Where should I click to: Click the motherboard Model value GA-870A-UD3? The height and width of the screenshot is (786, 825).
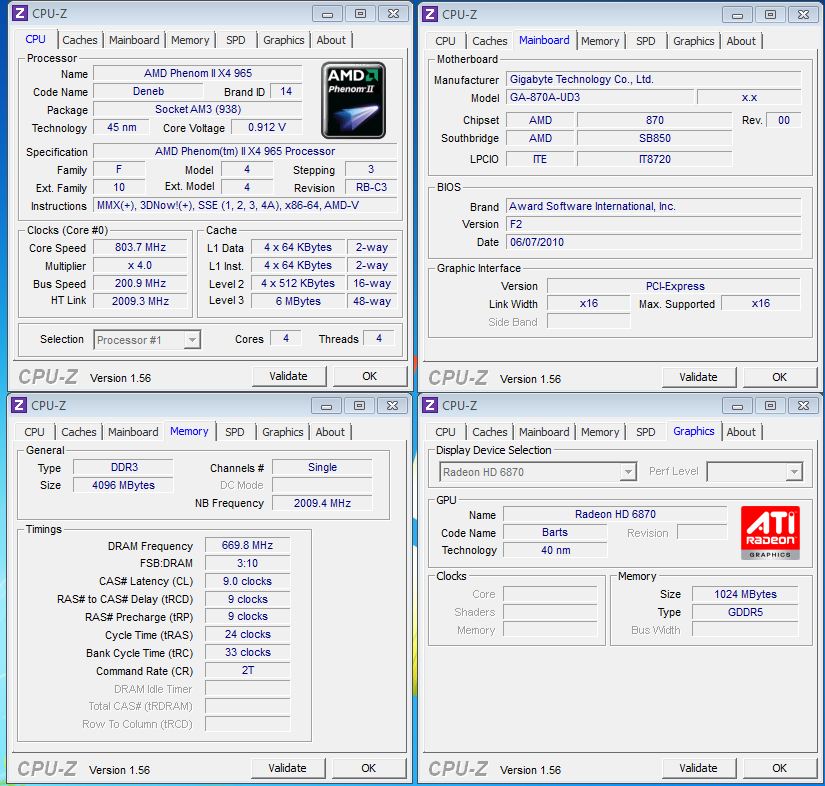(600, 97)
